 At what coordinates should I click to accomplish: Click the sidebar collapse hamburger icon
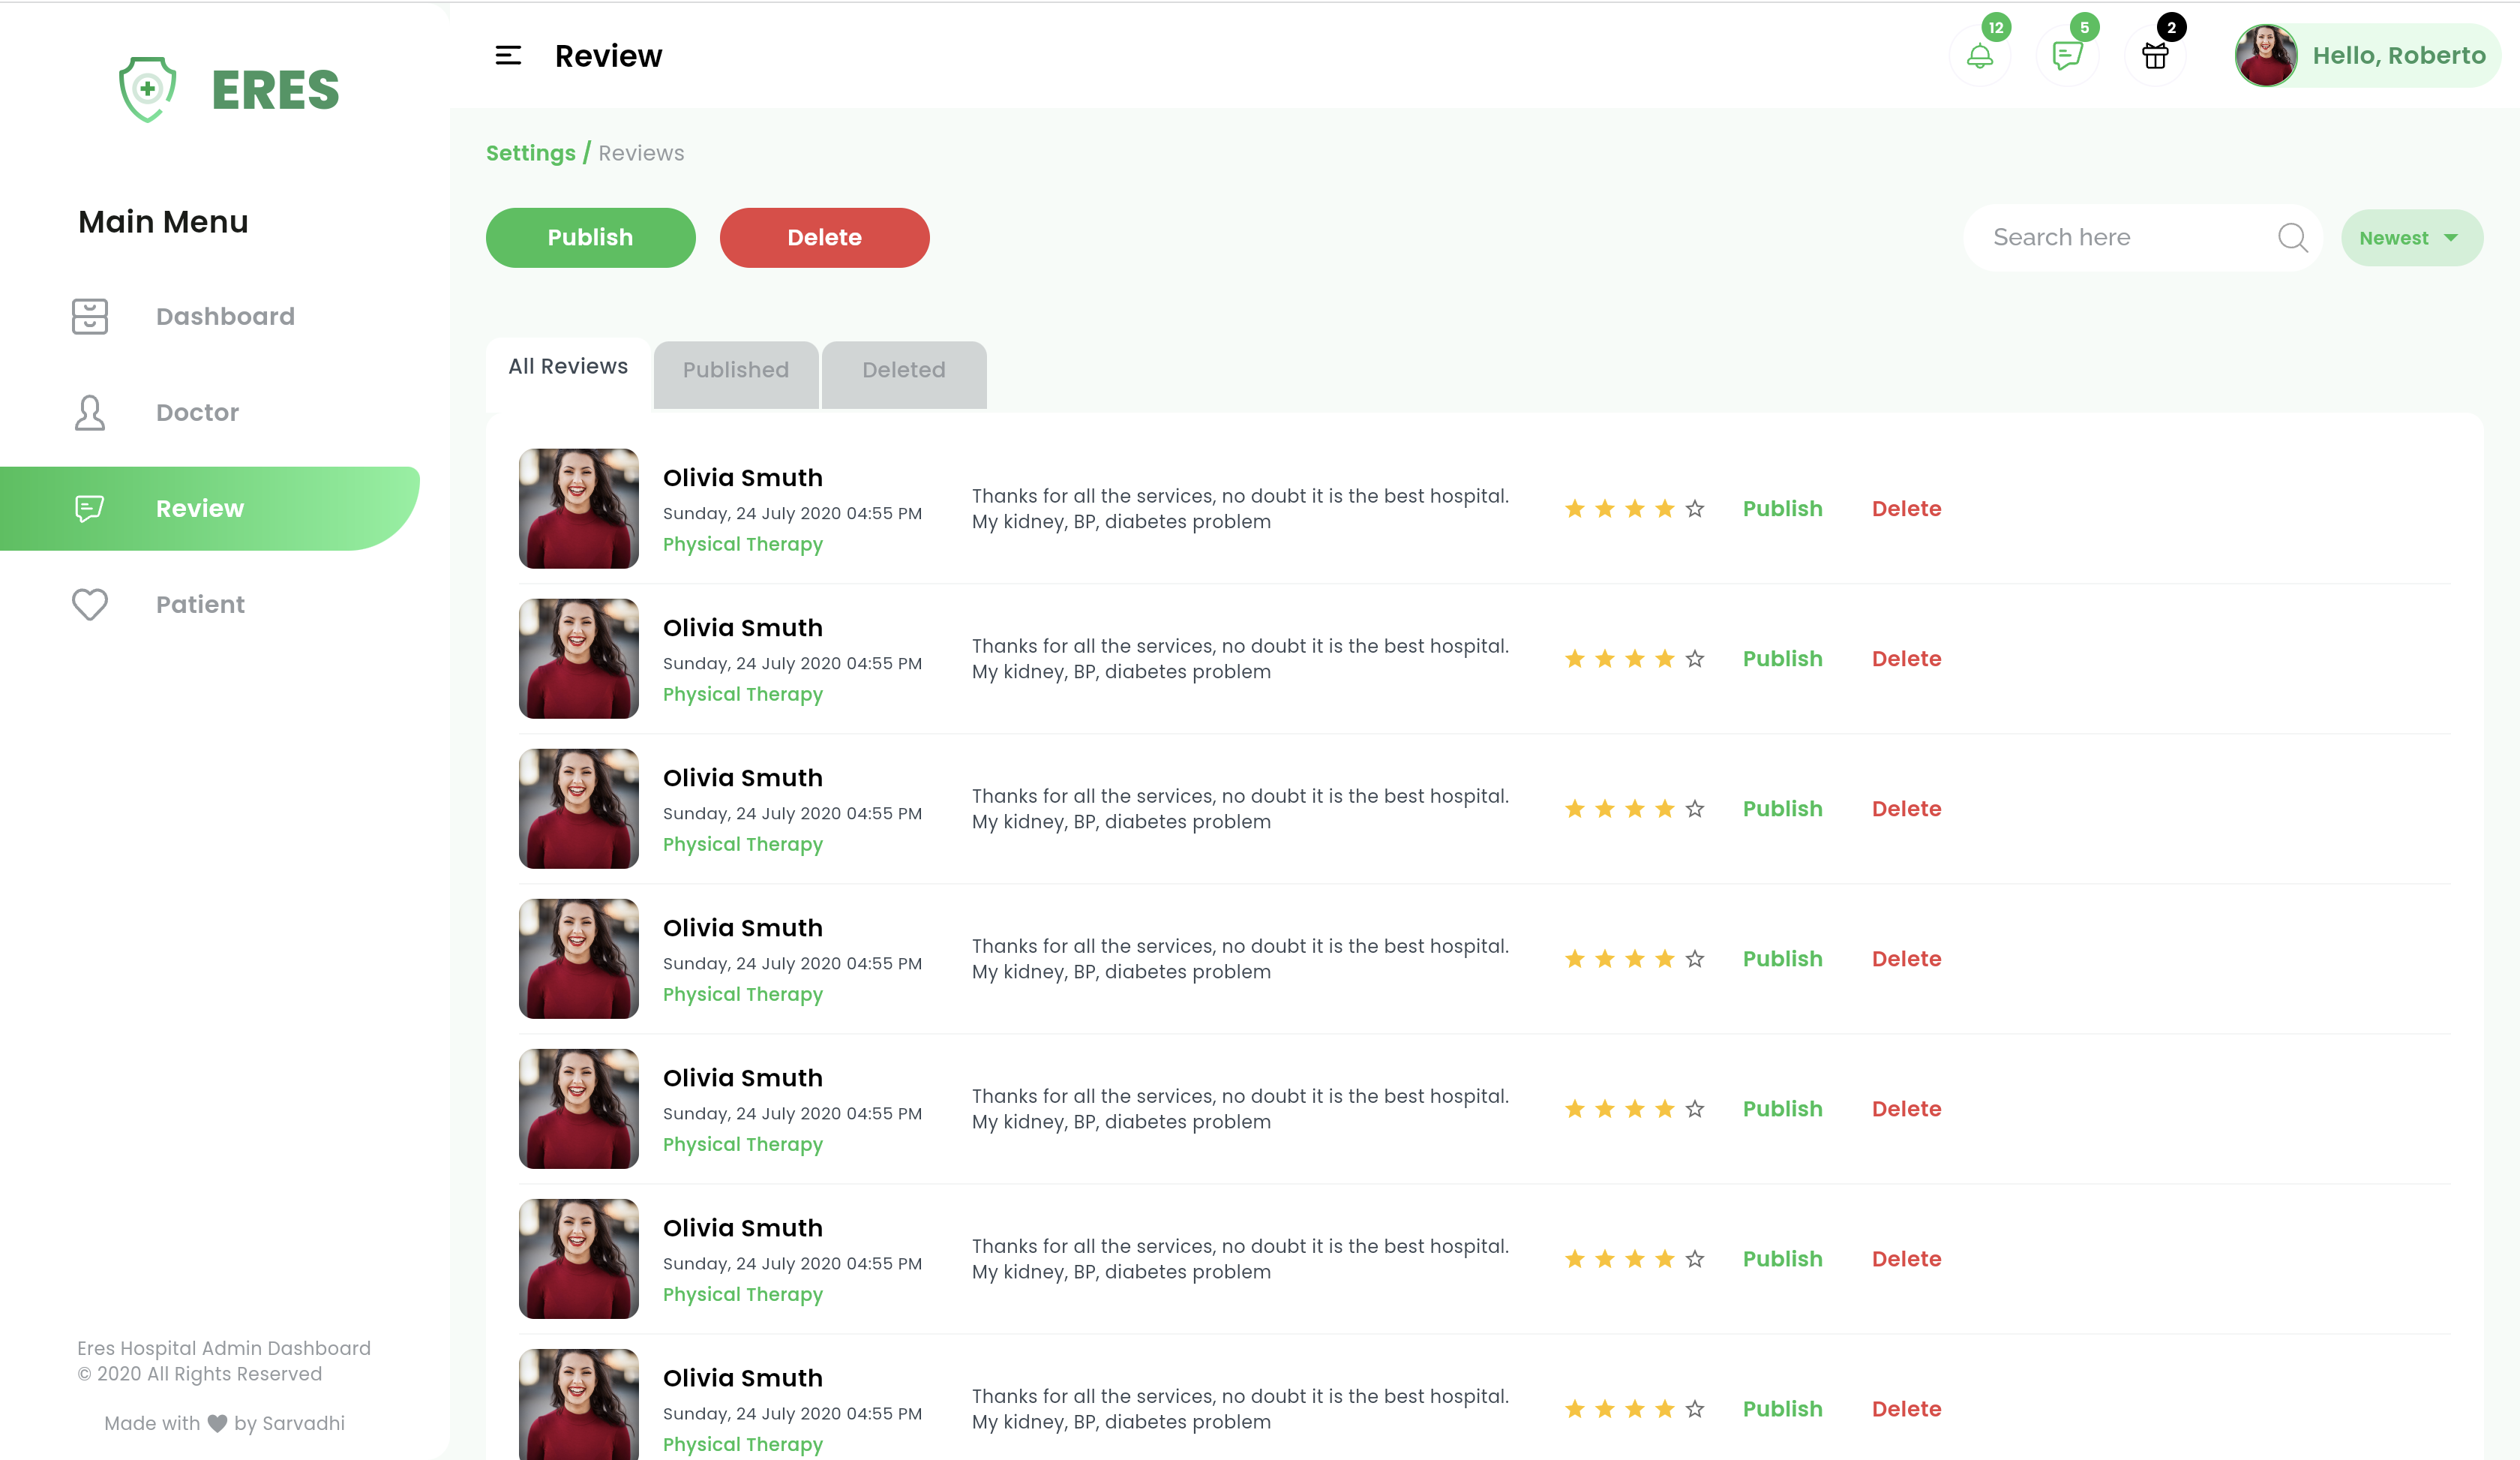pos(508,55)
